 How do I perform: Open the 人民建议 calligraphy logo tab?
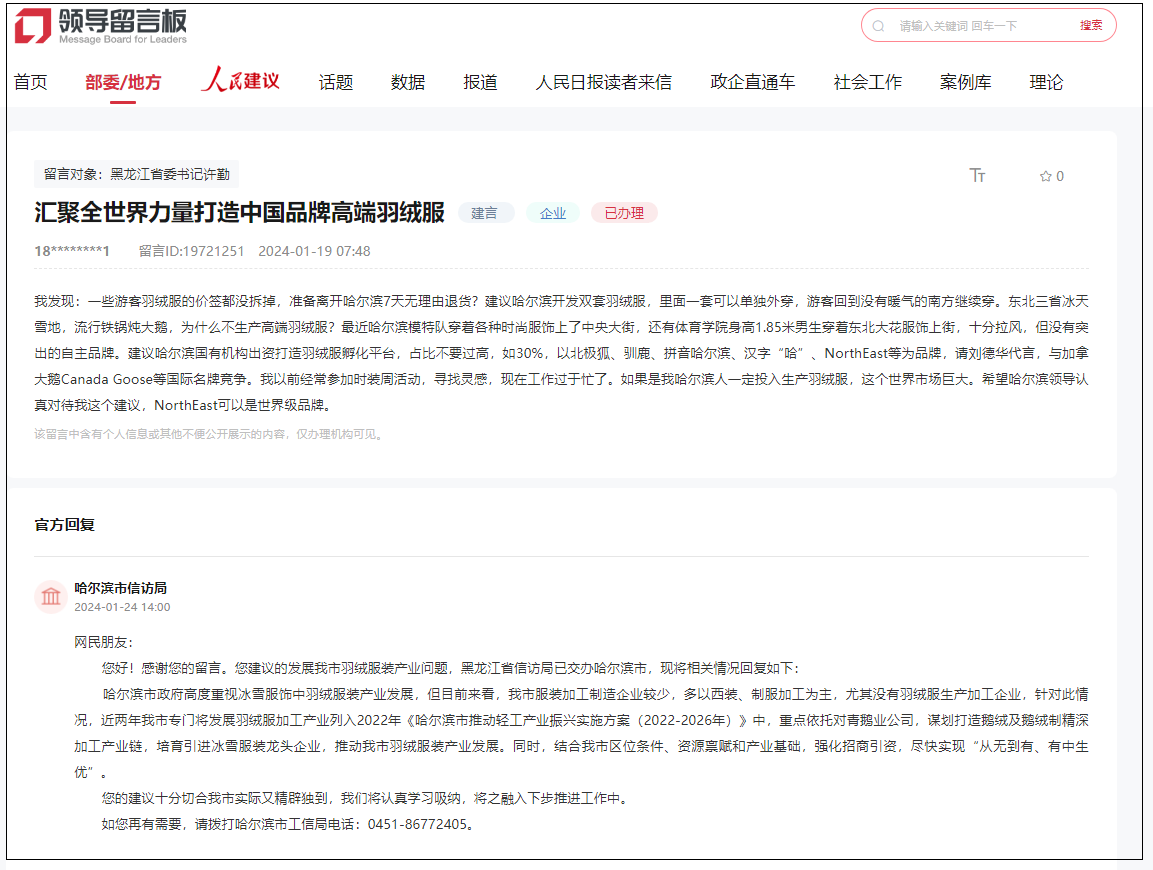[240, 81]
